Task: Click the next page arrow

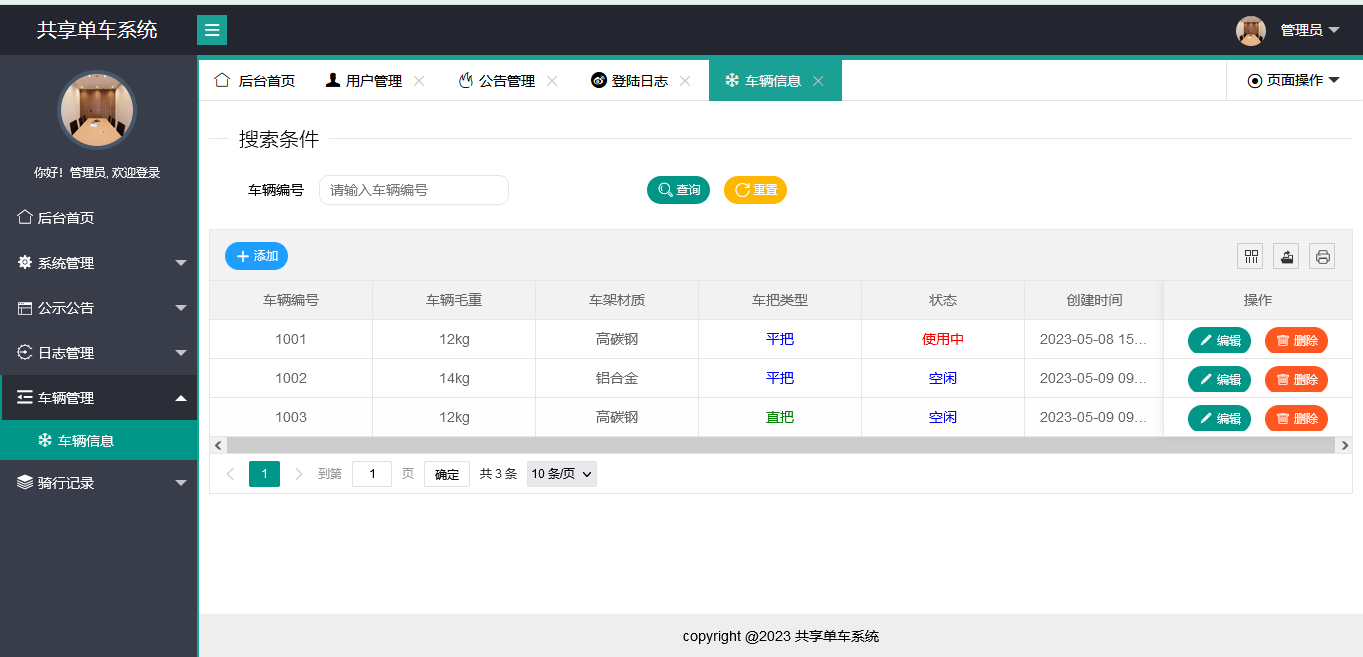Action: tap(298, 474)
